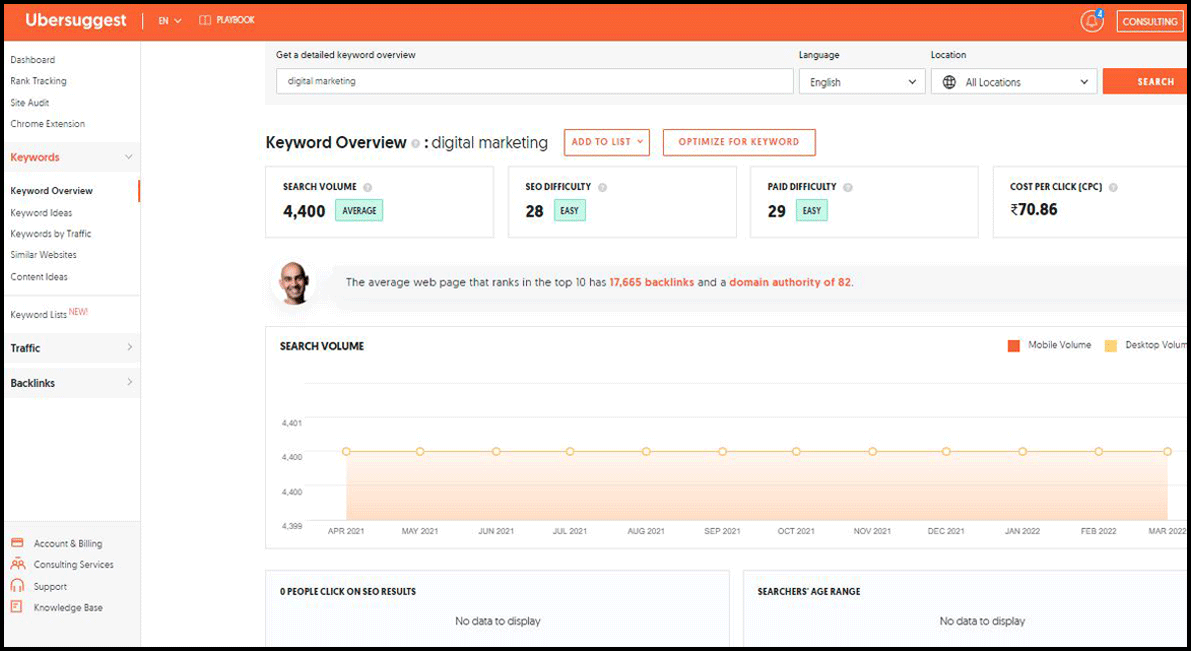Open the Add to List dropdown
1191x651 pixels.
tap(607, 142)
